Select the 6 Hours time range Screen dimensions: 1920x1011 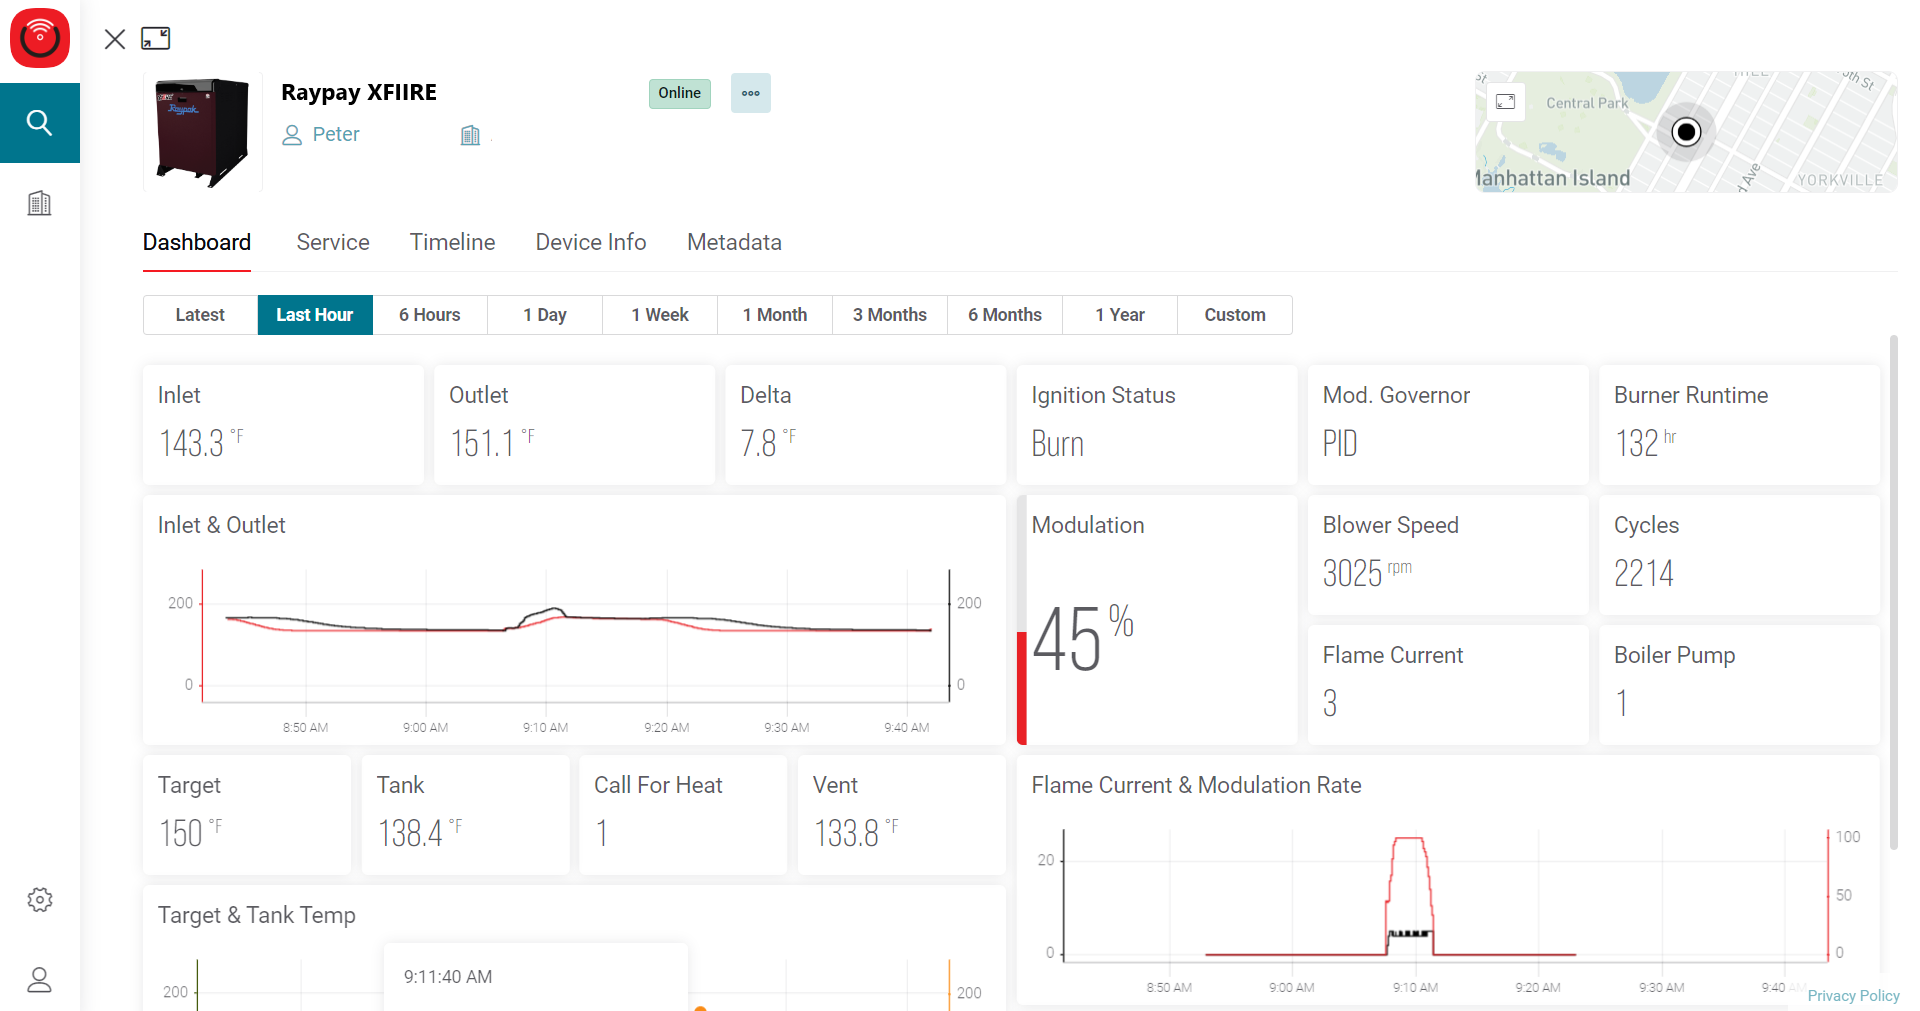click(429, 315)
